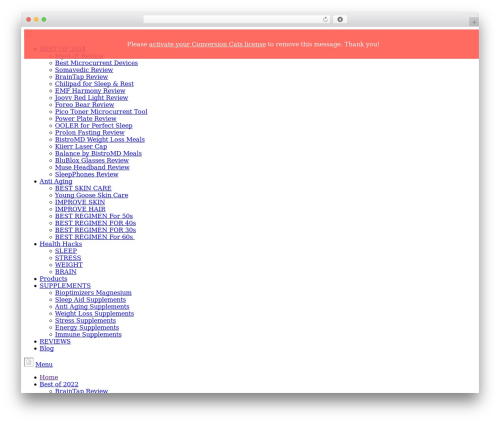Screen dimensions: 500x423
Task: Open SleepPhones Review link
Action: (x=87, y=174)
